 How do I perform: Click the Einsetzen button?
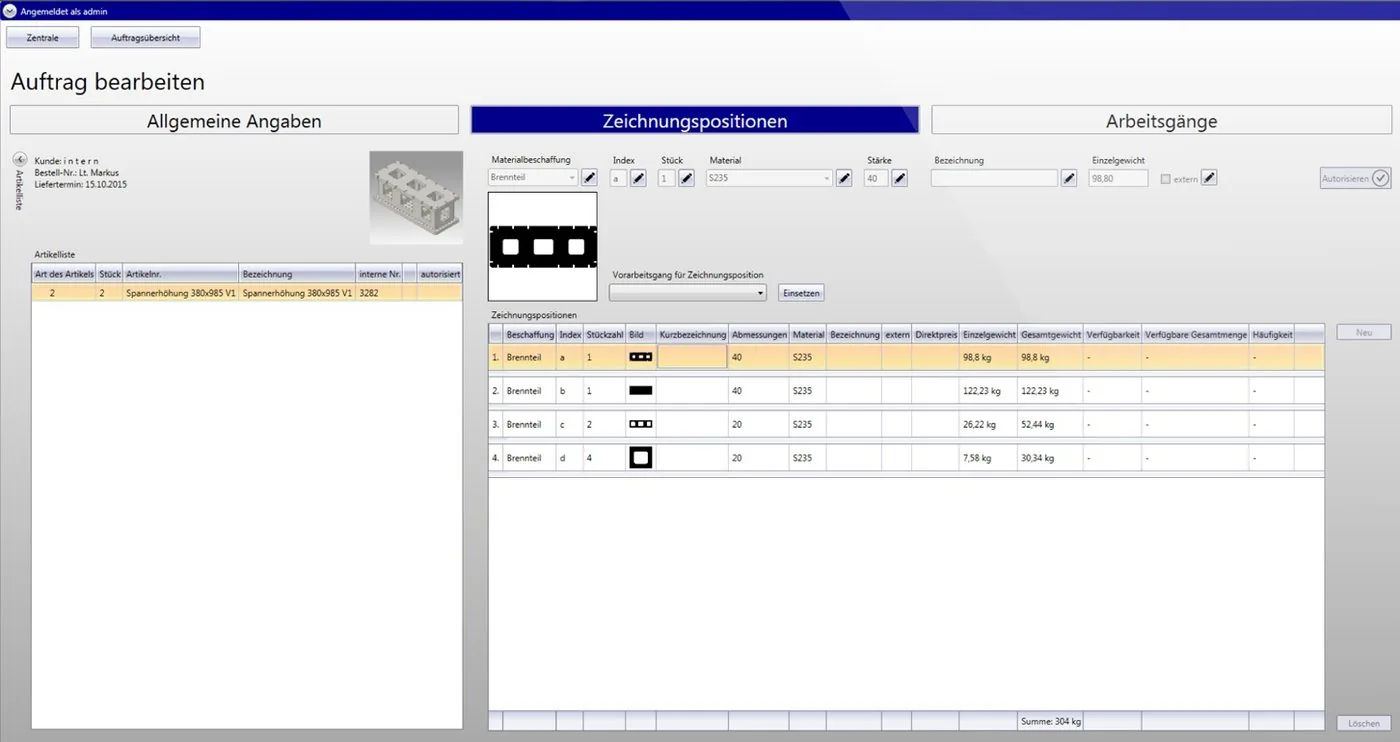click(801, 293)
